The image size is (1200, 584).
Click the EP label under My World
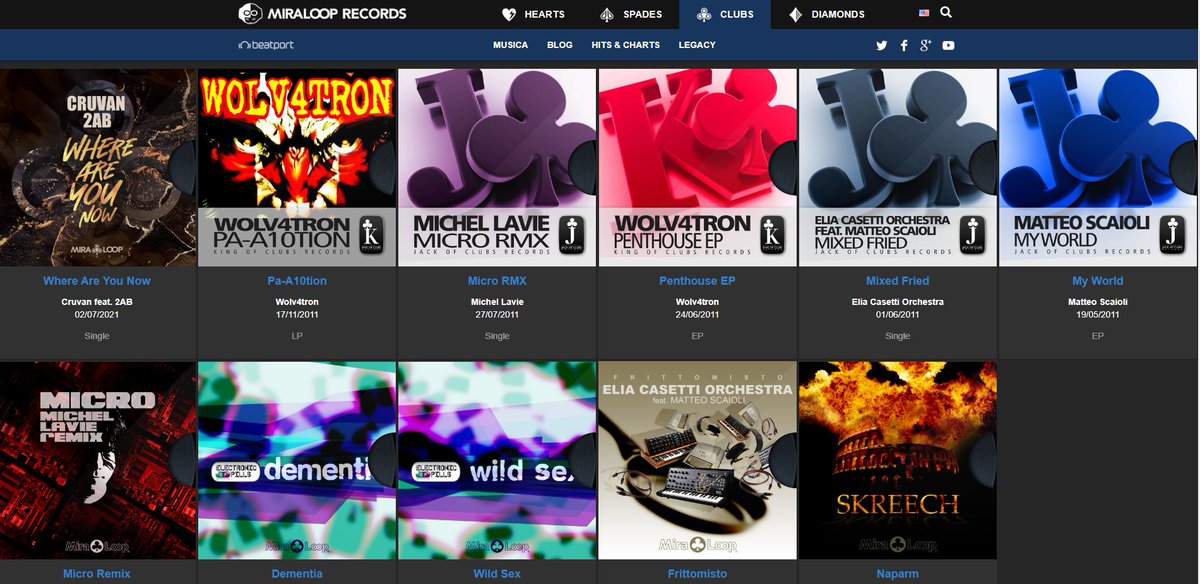click(1098, 336)
